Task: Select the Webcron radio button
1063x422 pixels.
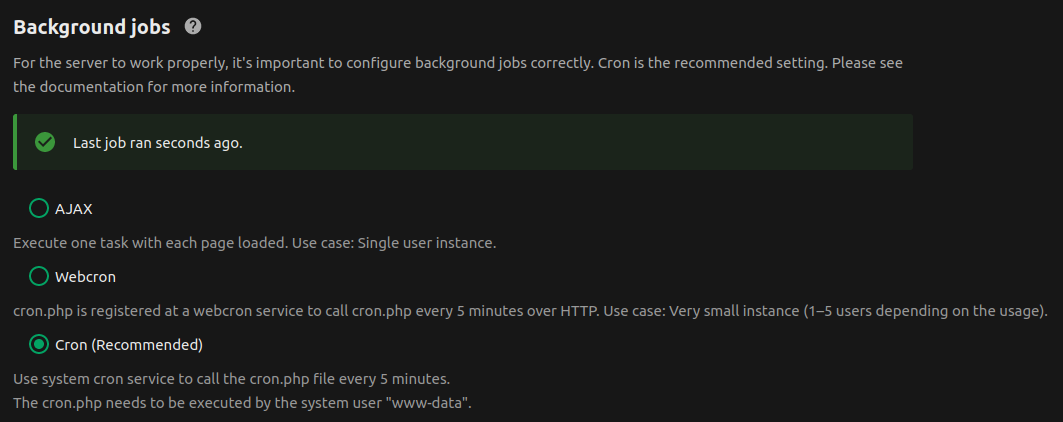Action: click(x=39, y=276)
